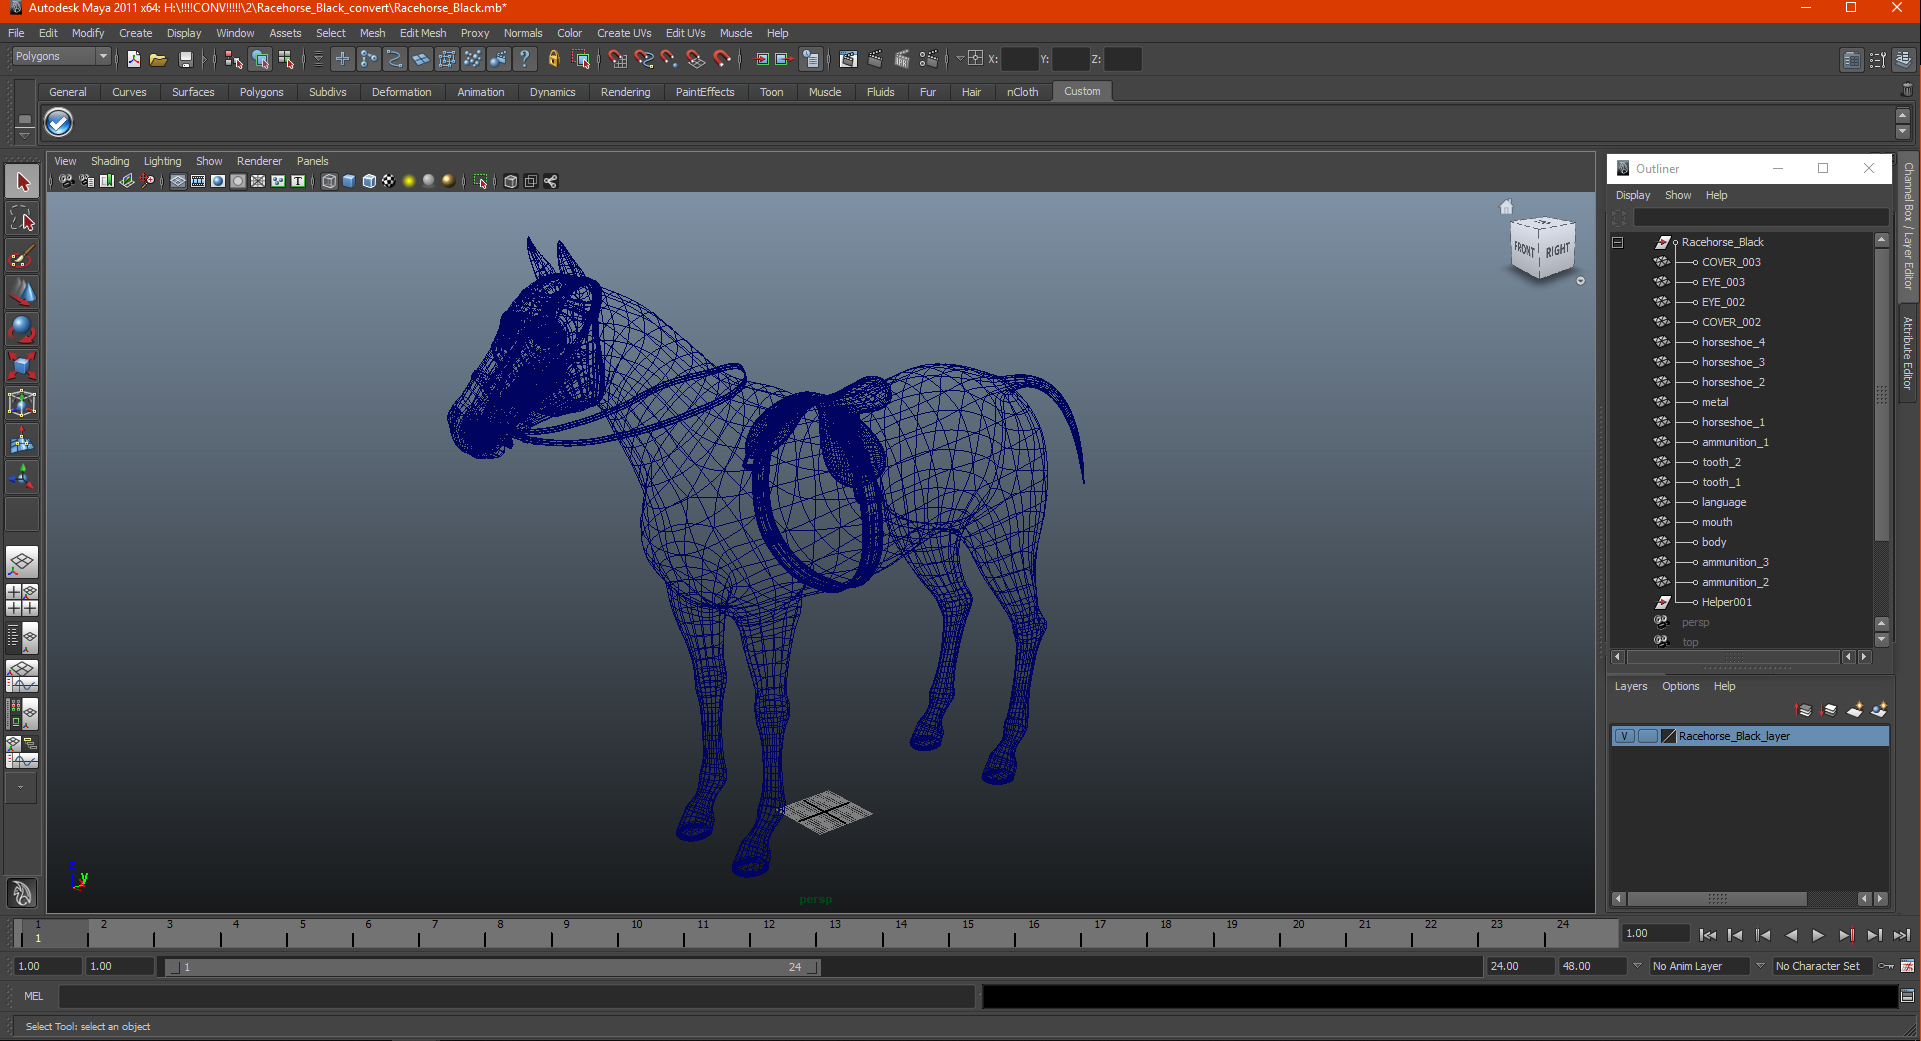Screen dimensions: 1921x1041
Task: Toggle wireframe shading cube in panel toolbar
Action: (329, 181)
